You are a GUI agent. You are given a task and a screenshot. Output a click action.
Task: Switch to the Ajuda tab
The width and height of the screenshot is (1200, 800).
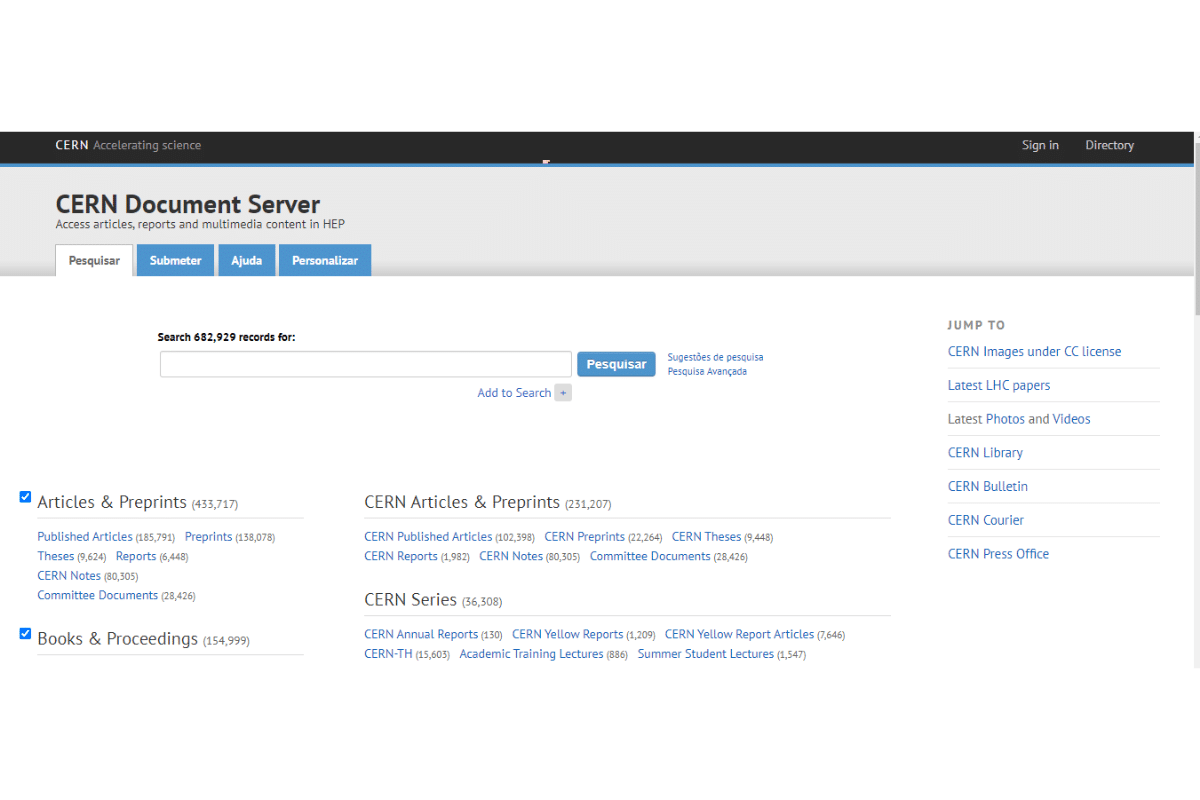(x=246, y=260)
